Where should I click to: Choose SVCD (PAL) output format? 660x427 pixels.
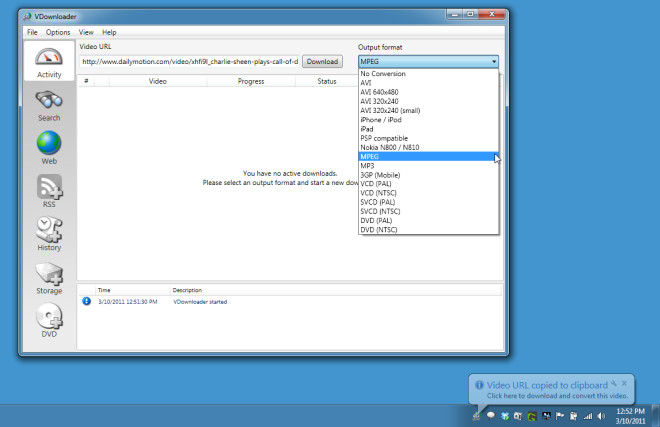tap(428, 203)
